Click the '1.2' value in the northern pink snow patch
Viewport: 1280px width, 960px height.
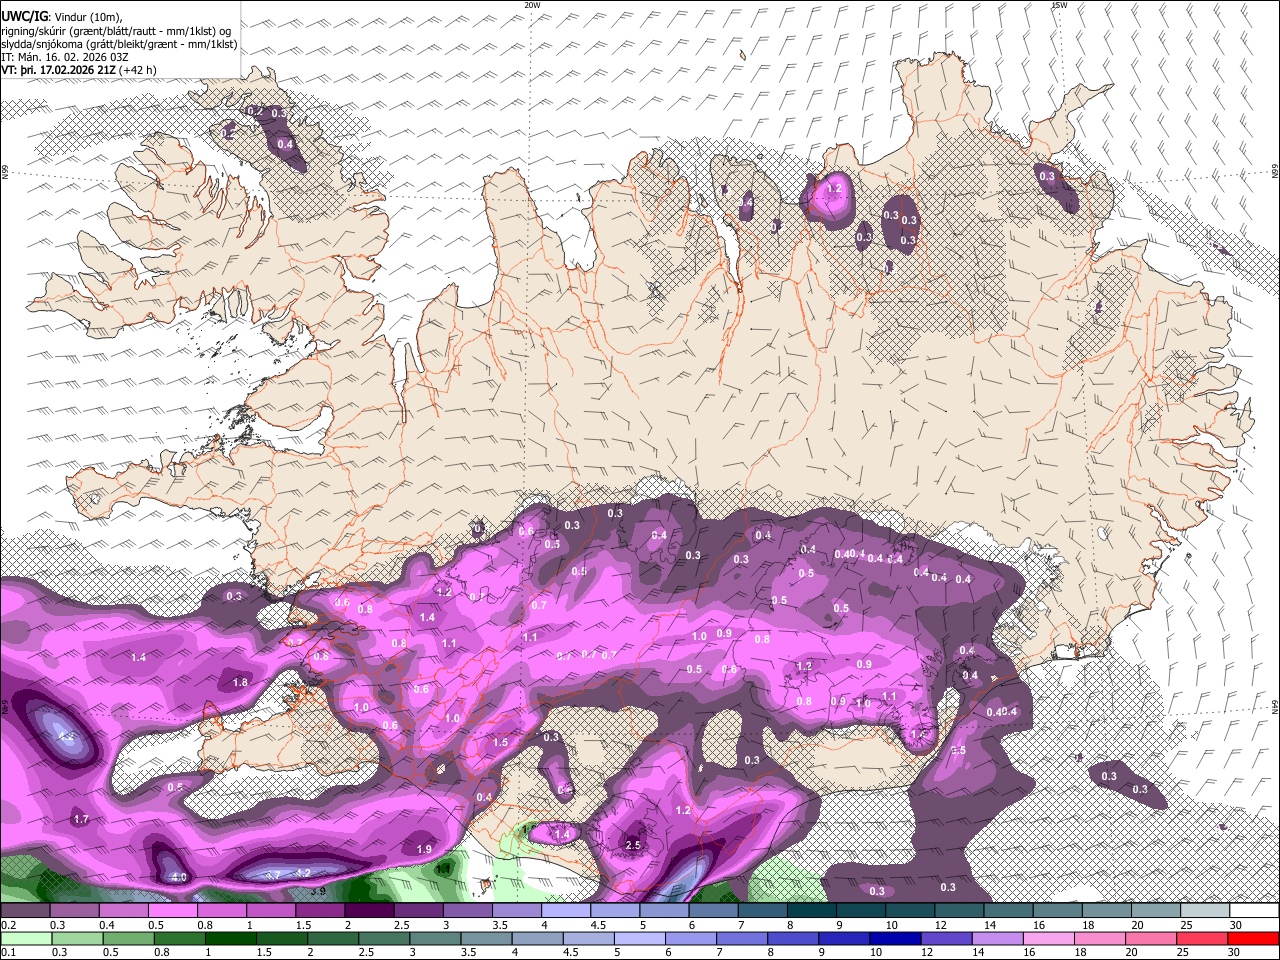click(834, 188)
